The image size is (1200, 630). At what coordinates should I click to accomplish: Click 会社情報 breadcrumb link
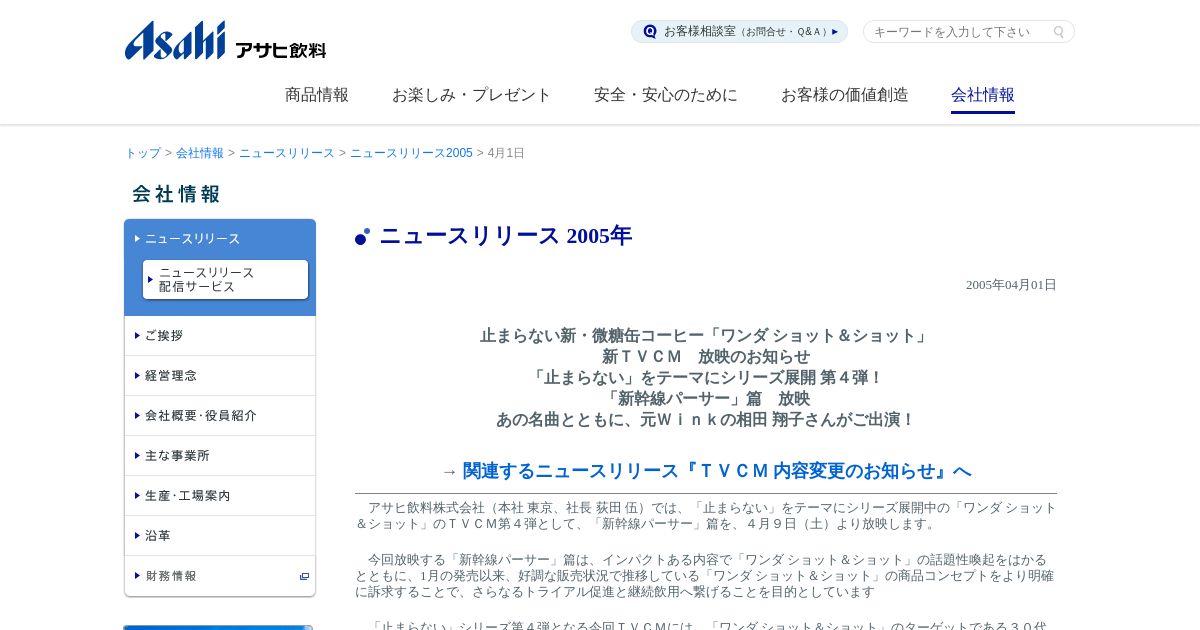(x=200, y=153)
